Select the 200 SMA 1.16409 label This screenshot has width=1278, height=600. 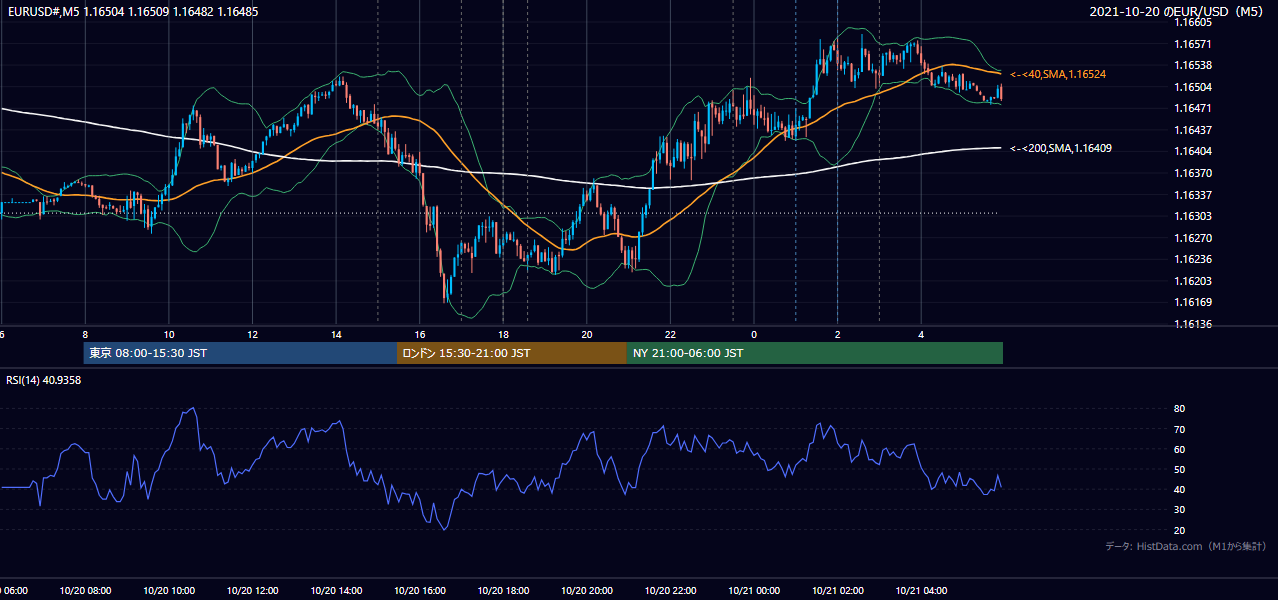point(1061,148)
